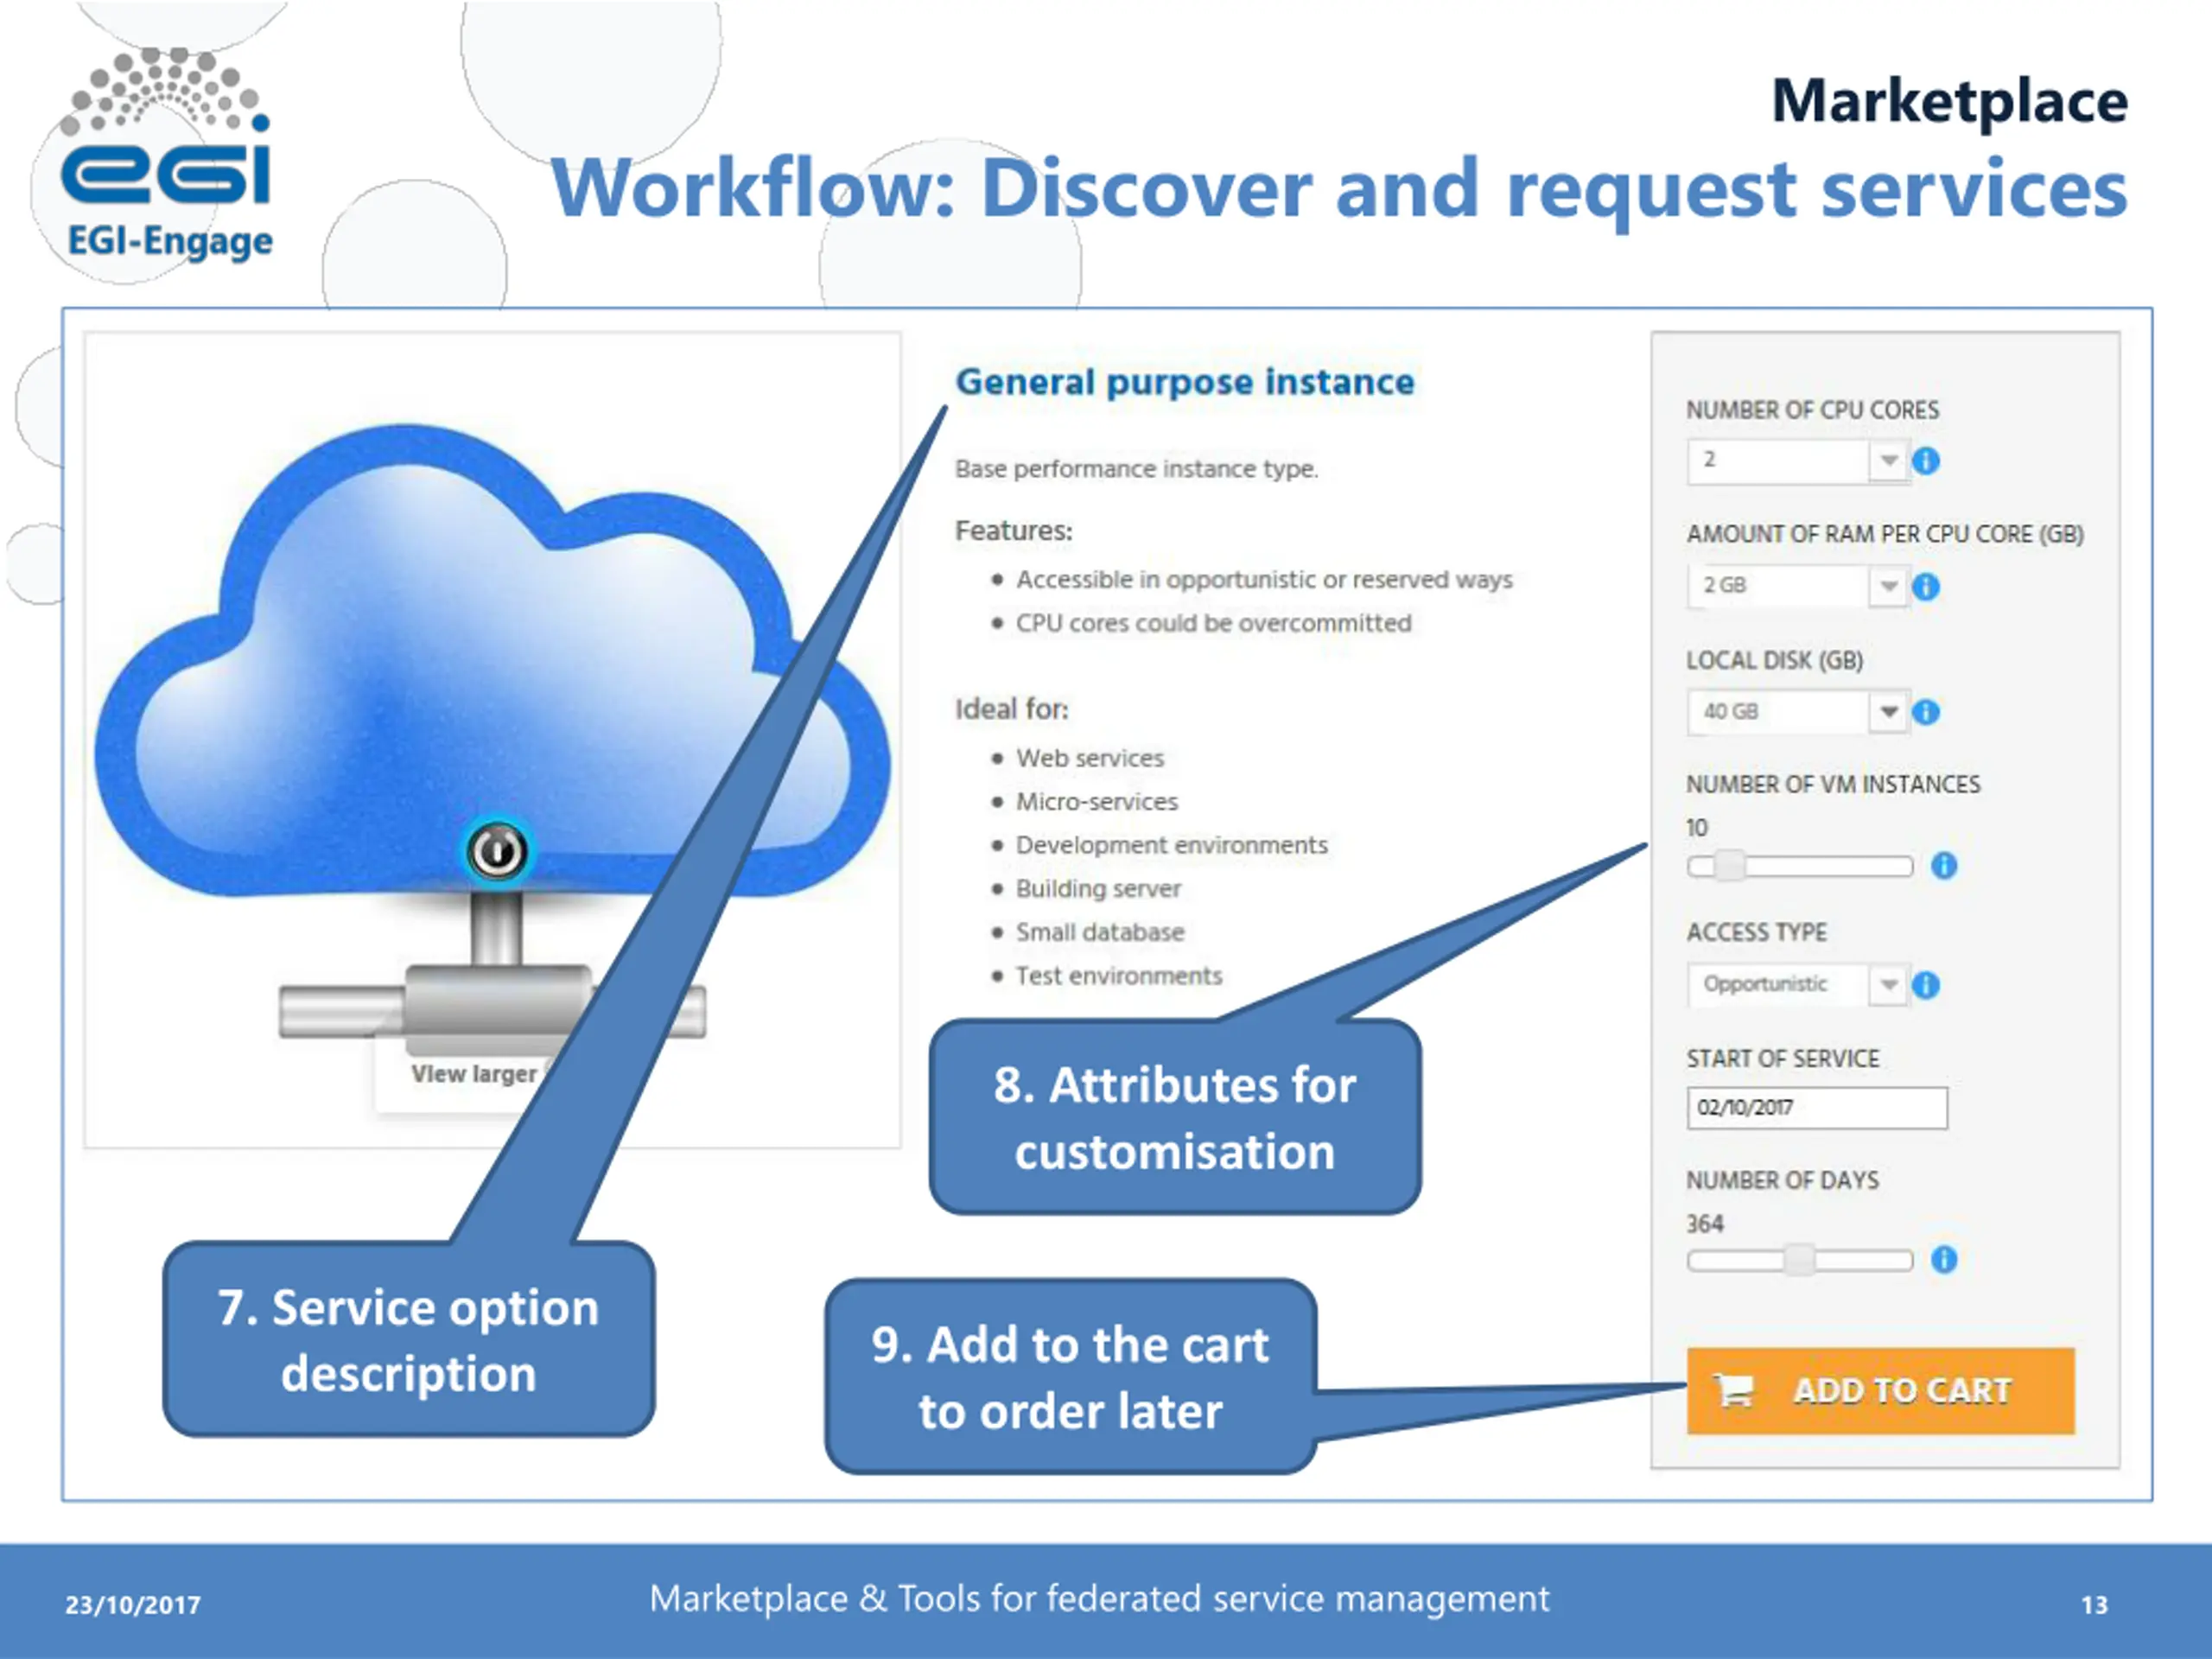Click info icon beside Local Disk dropdown

coord(1925,712)
